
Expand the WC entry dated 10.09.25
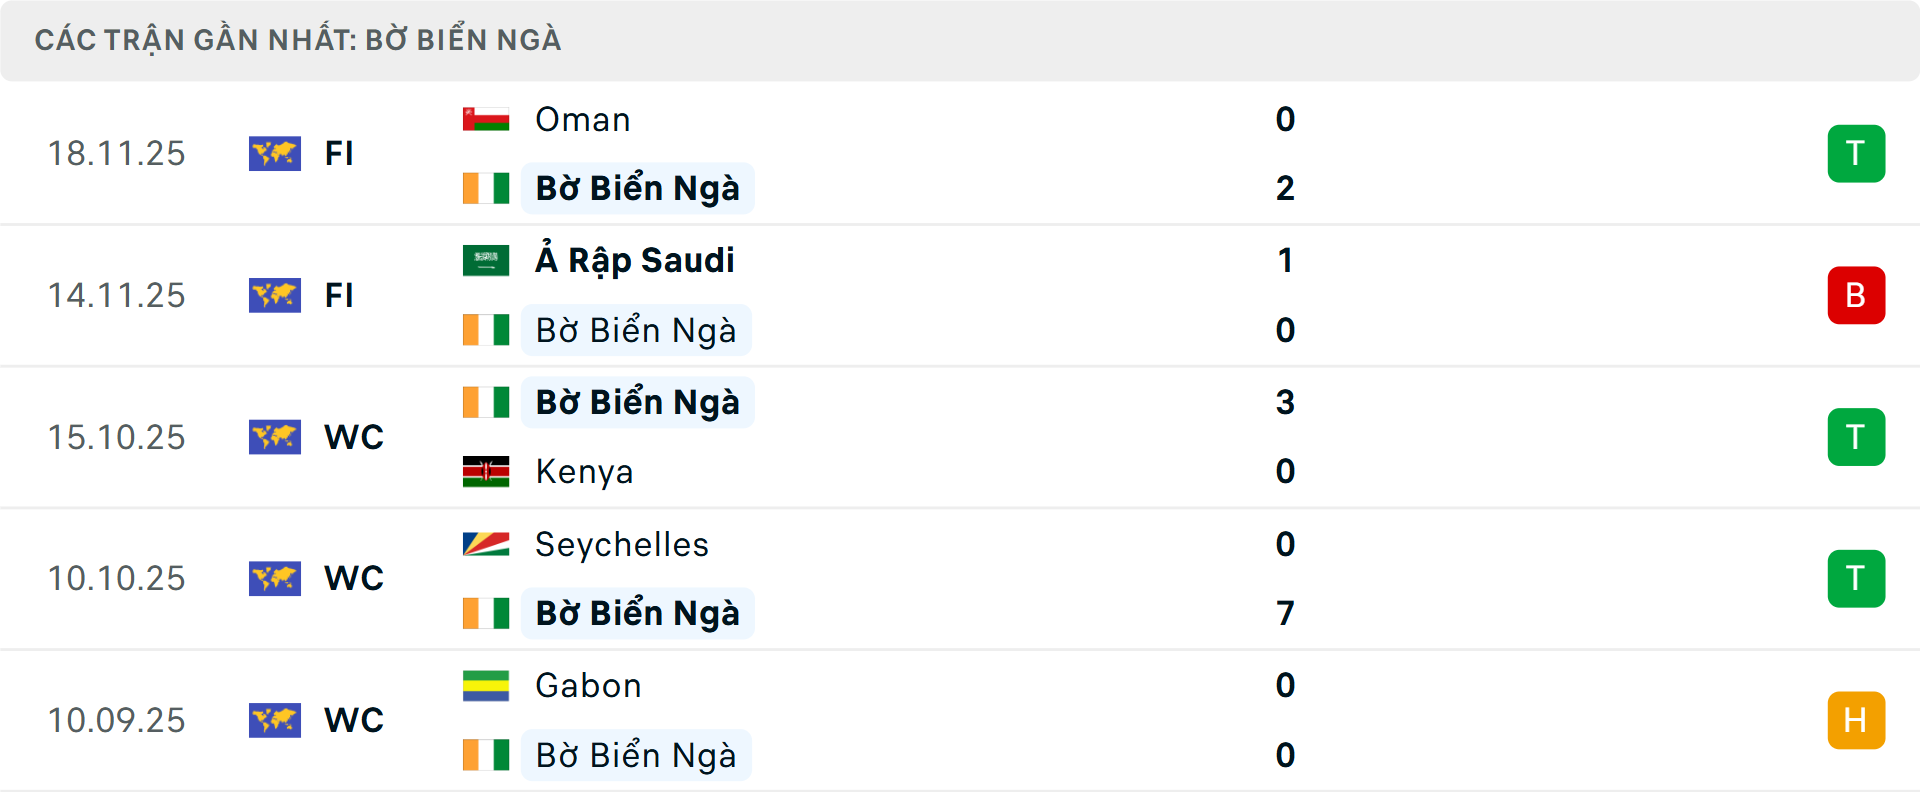(353, 720)
